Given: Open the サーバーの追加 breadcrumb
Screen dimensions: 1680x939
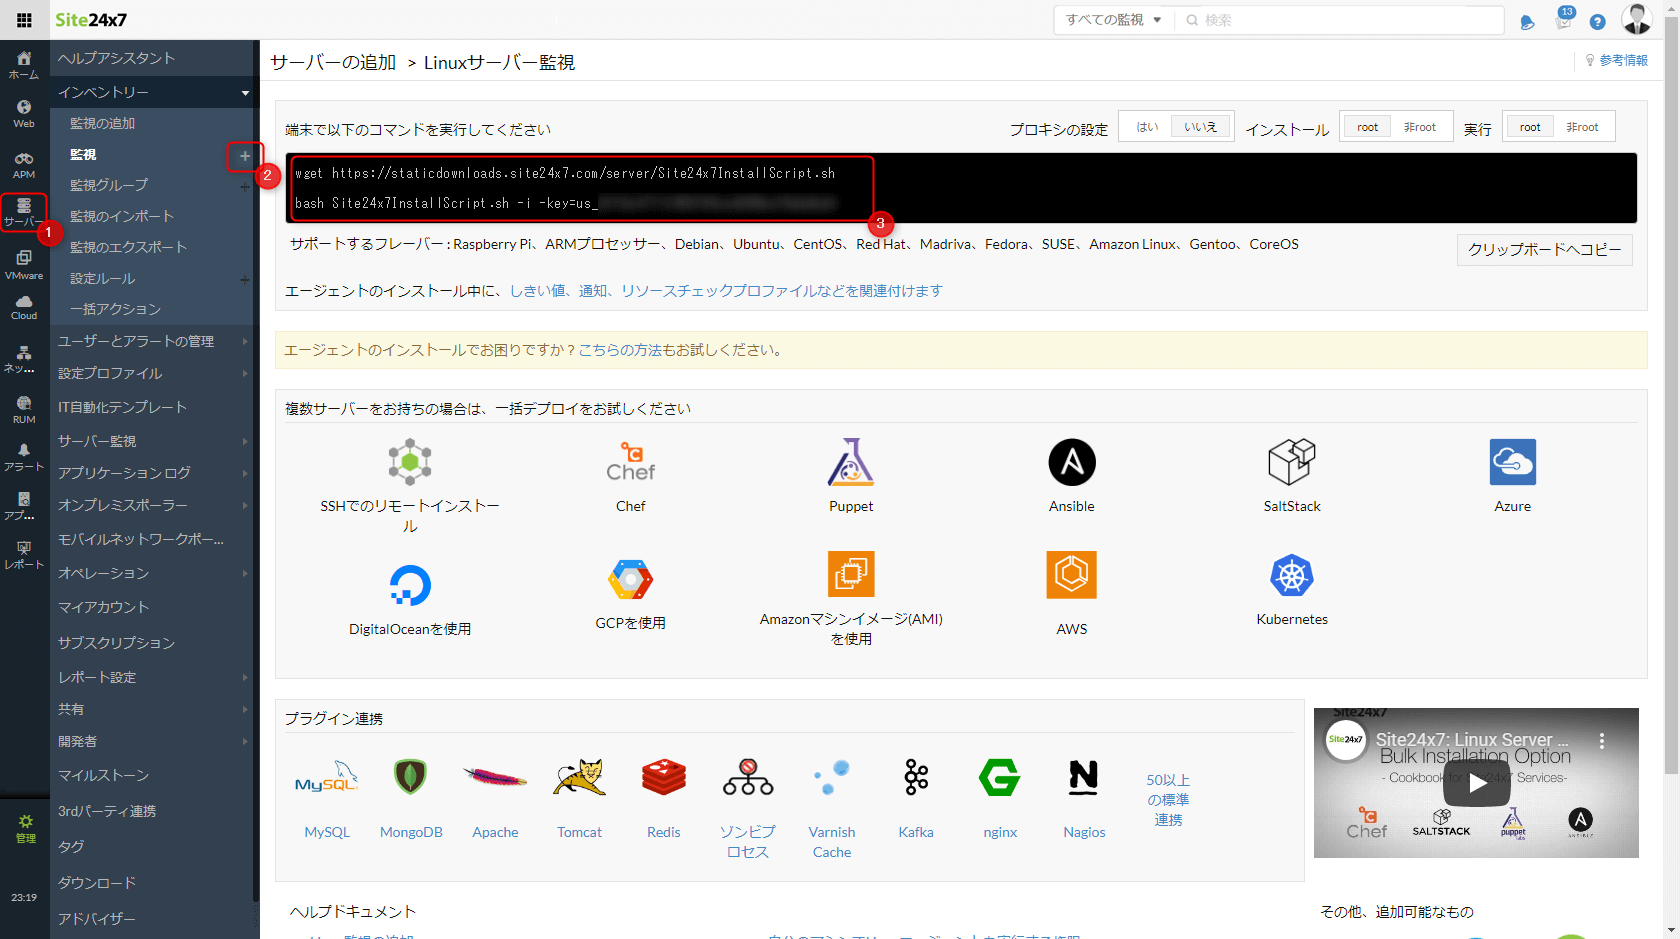Looking at the screenshot, I should click(x=333, y=62).
